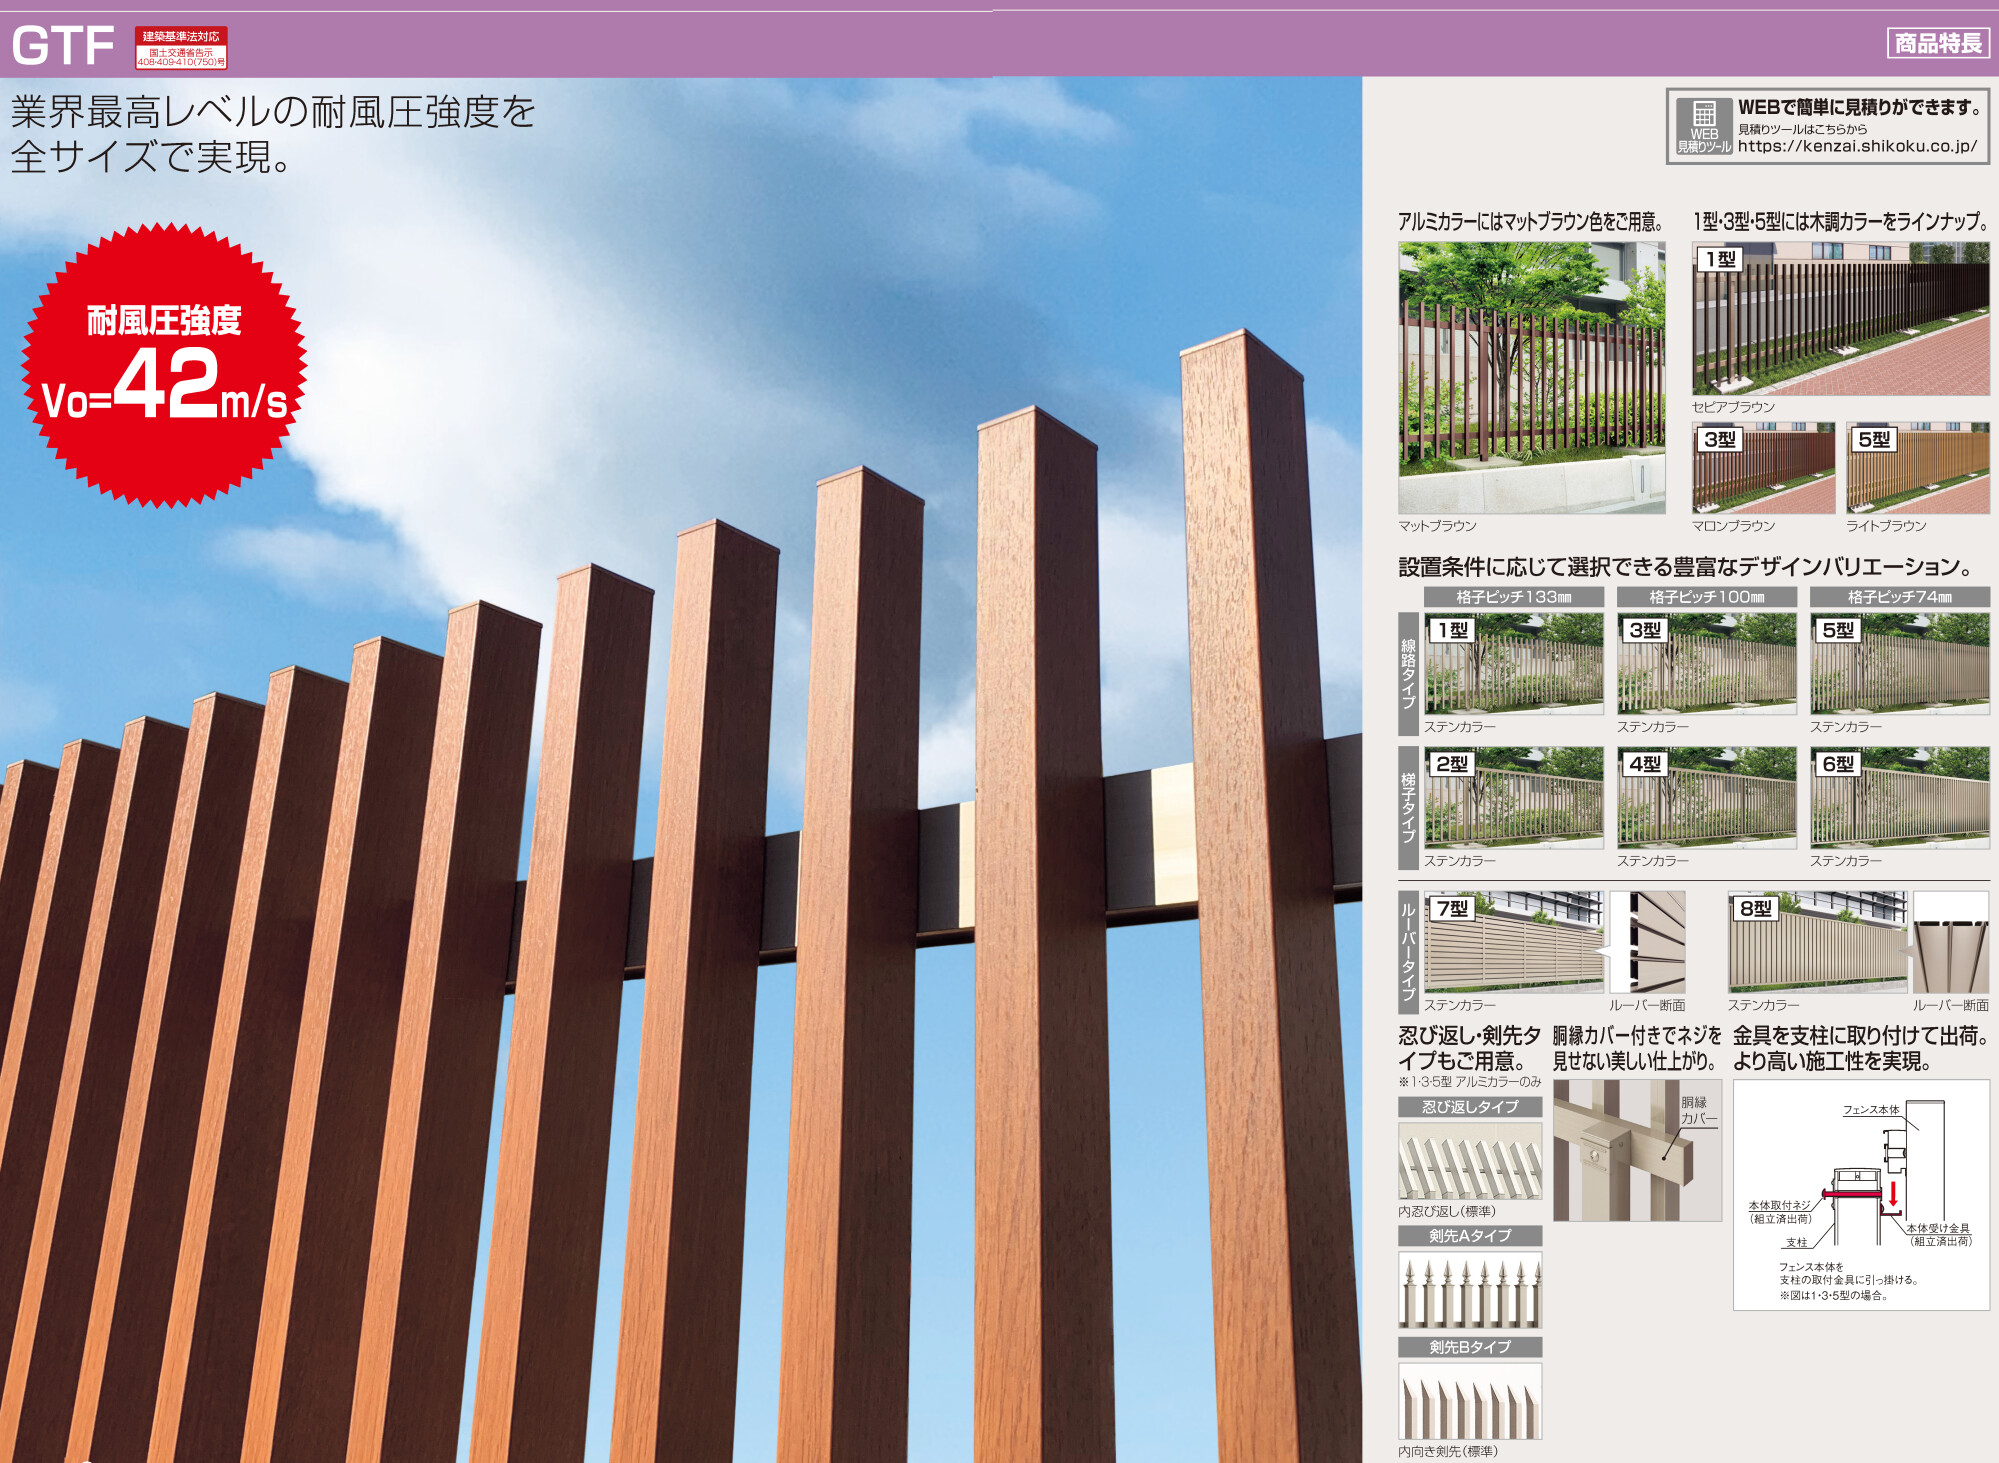The height and width of the screenshot is (1463, 1999).
Task: Select the 1型 セピアブラウン wood-tone photo
Action: point(1840,319)
